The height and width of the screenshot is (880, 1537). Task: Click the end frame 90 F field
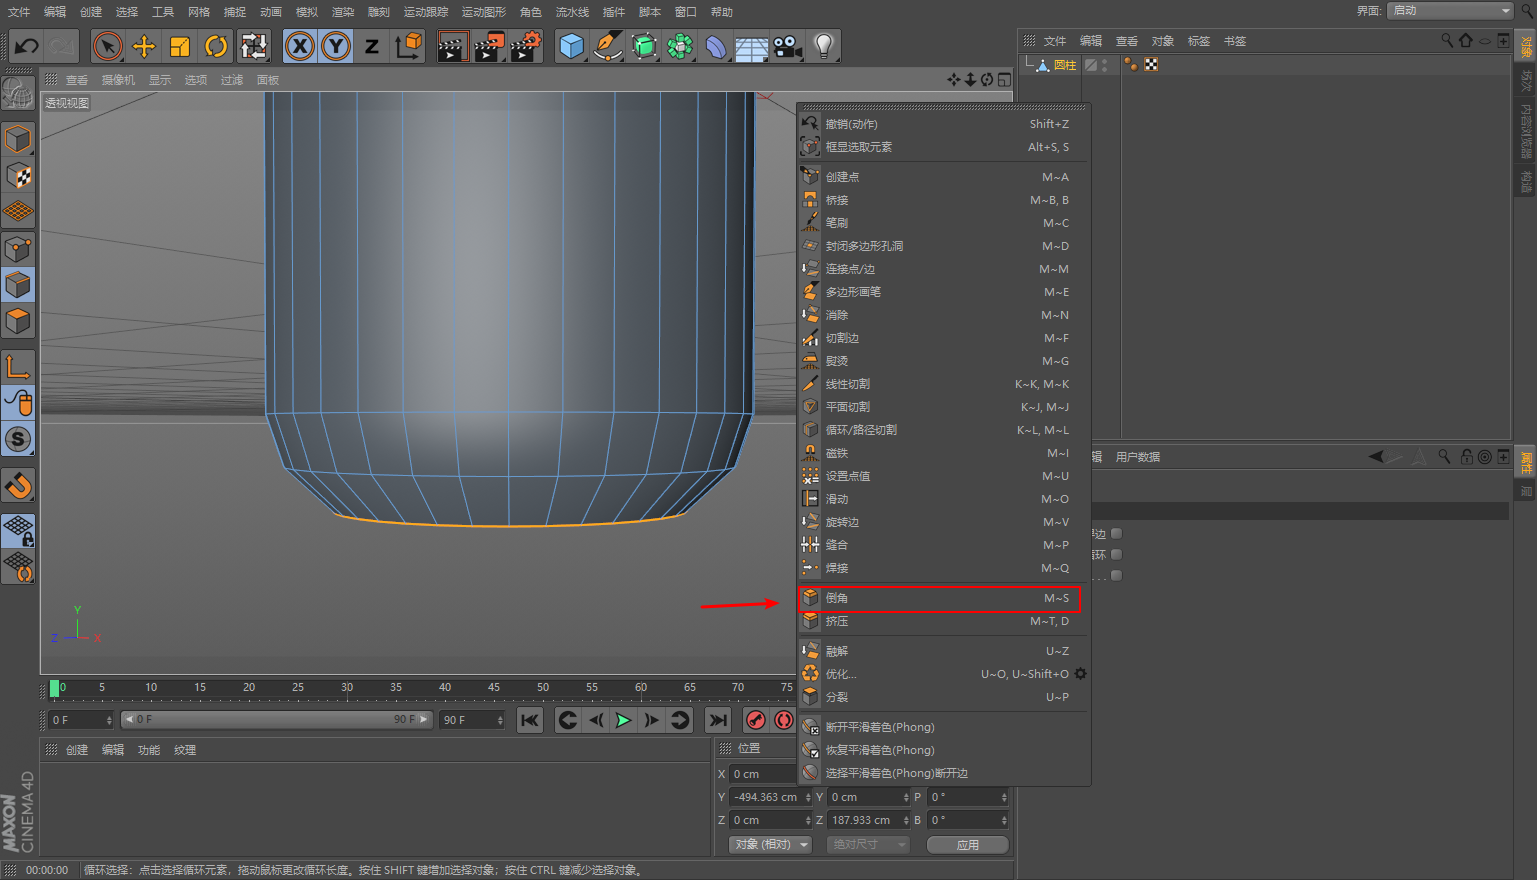tap(472, 720)
